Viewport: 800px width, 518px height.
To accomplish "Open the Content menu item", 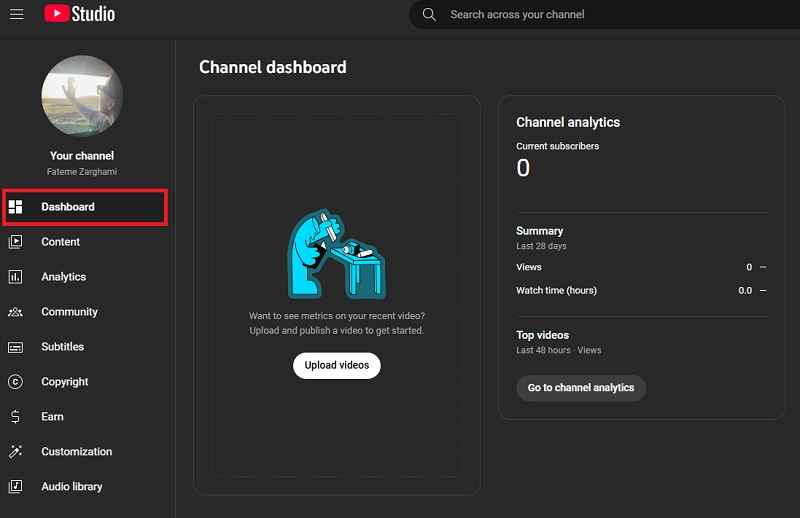I will tap(61, 242).
